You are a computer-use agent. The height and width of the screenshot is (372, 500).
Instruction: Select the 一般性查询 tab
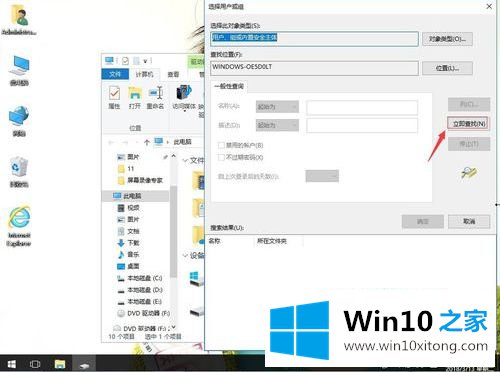pos(229,86)
